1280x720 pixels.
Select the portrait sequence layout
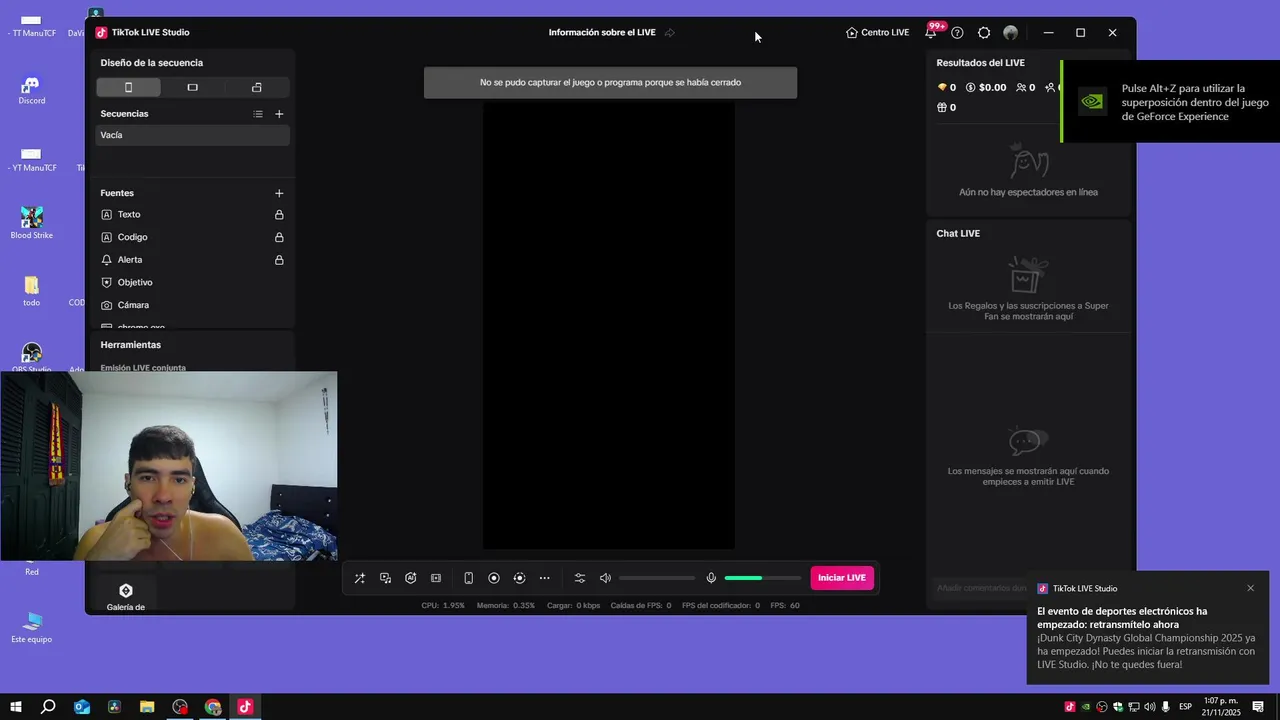(128, 87)
